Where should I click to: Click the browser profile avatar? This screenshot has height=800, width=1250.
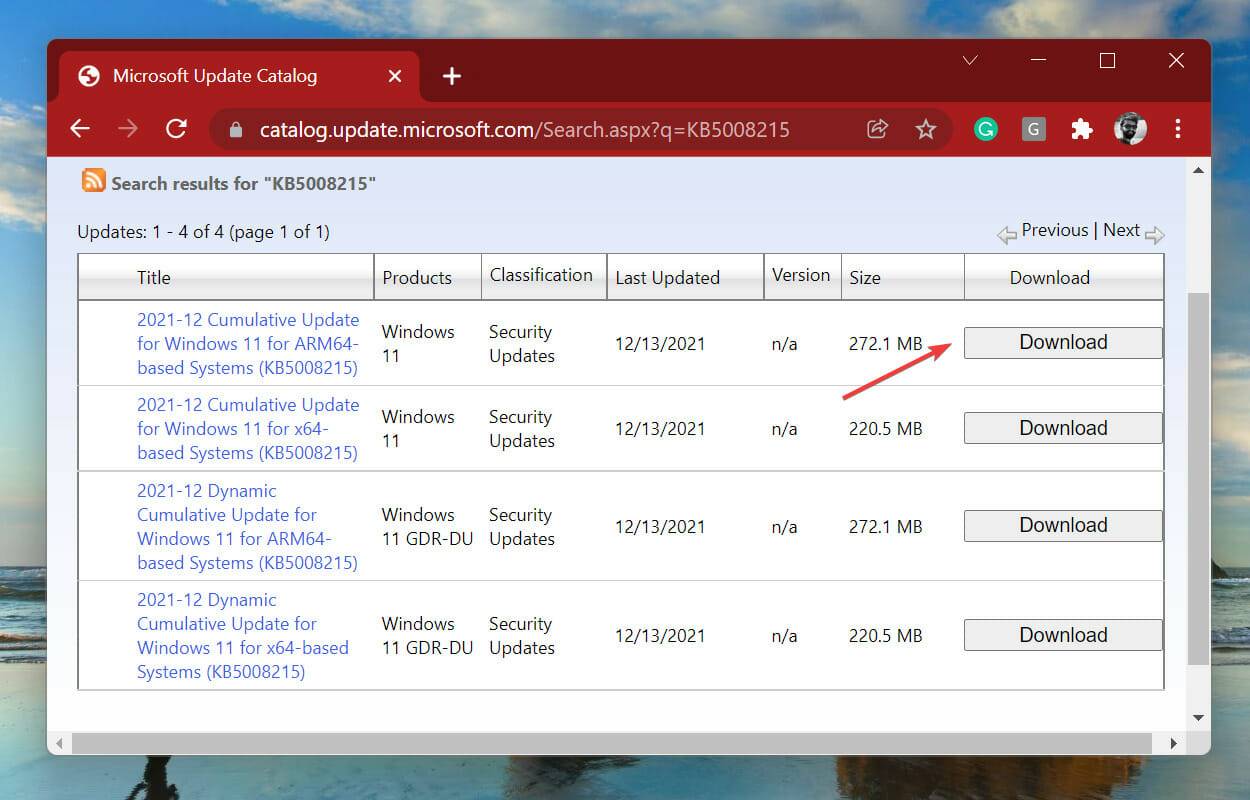pos(1130,128)
